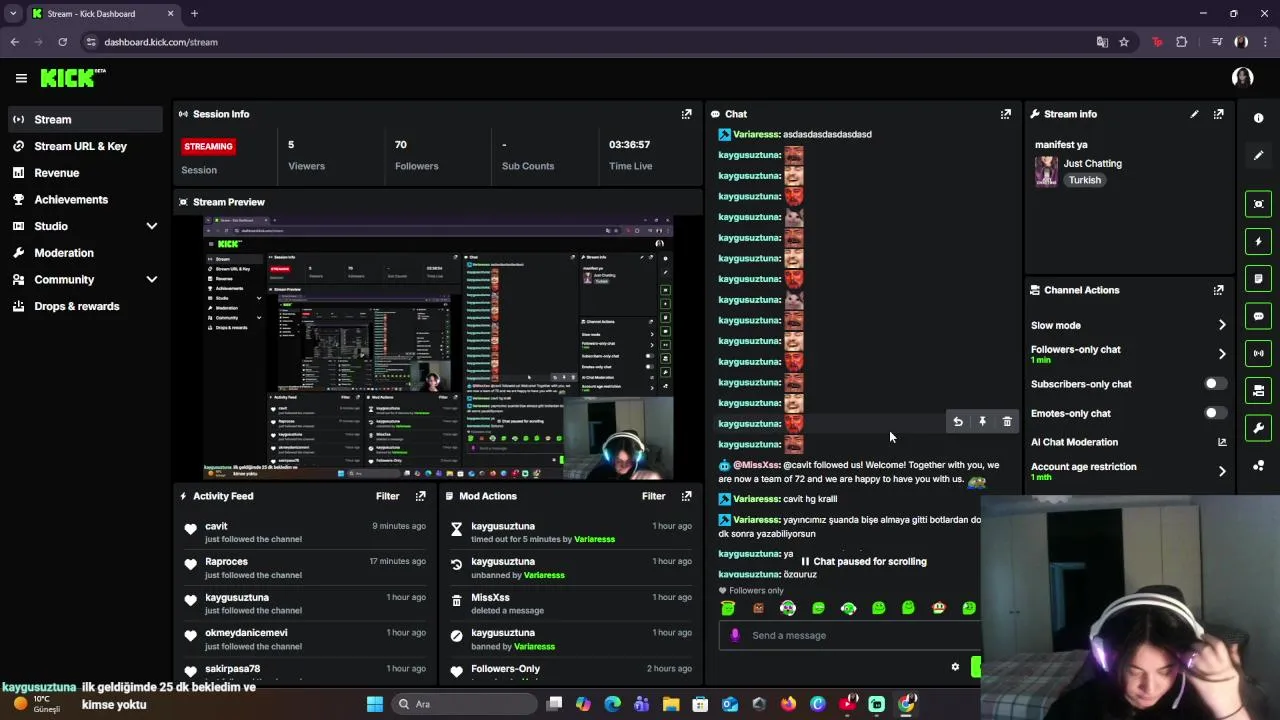Pop out the Stream info panel
The image size is (1280, 720).
[x=1218, y=114]
